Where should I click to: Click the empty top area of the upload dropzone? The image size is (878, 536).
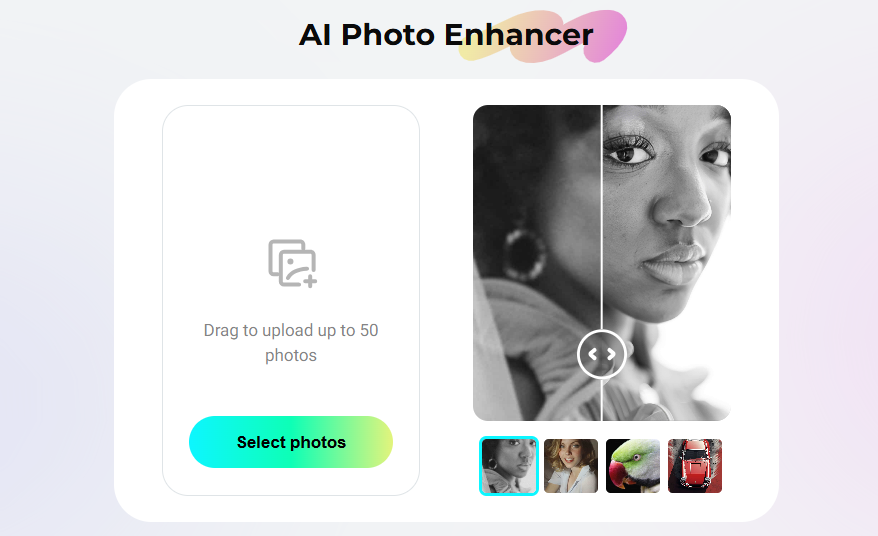point(291,168)
